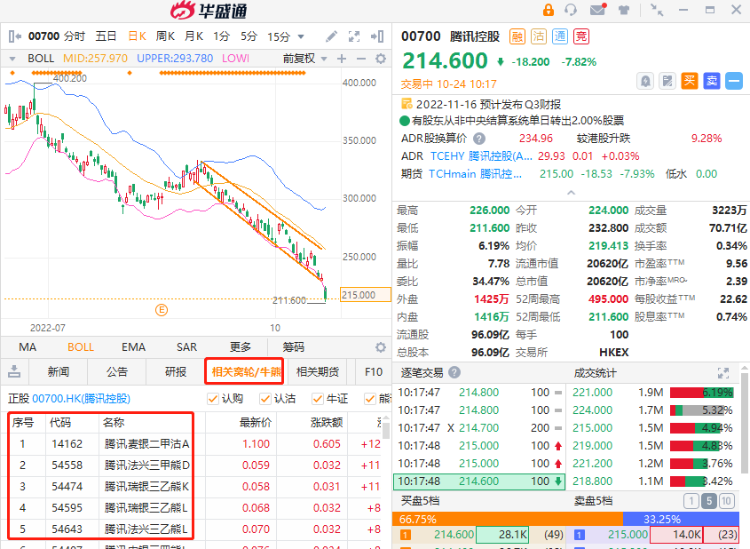Click the download icon beside 新闻 tab
Screen dimensions: 750x549
(14, 371)
